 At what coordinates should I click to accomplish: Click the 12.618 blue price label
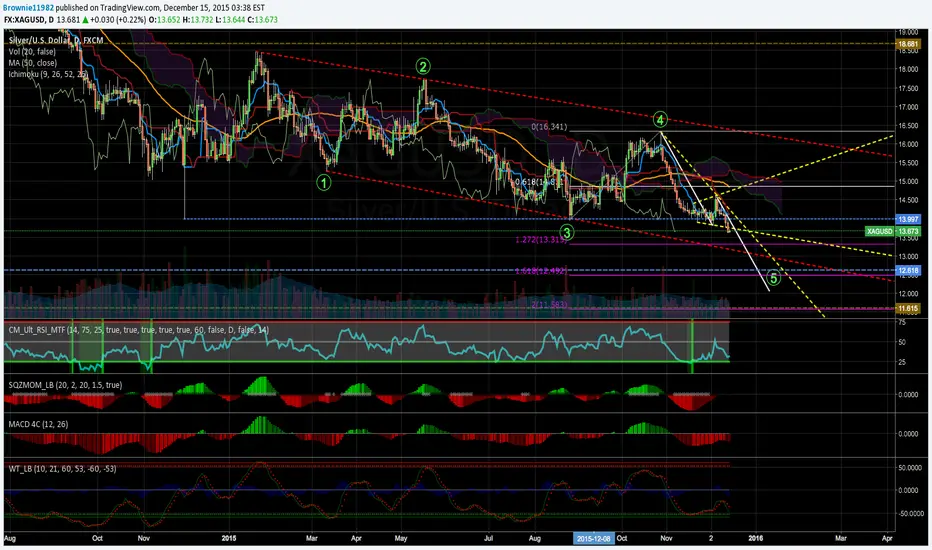pyautogui.click(x=908, y=271)
